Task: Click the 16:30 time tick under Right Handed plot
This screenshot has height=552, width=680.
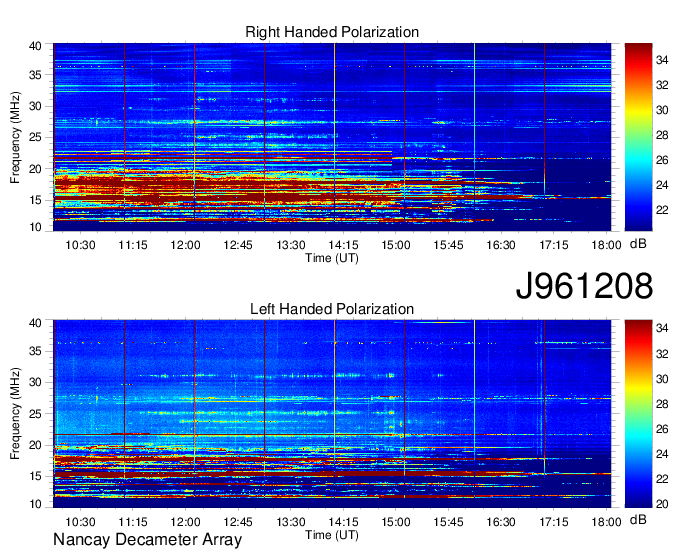Action: (x=501, y=245)
